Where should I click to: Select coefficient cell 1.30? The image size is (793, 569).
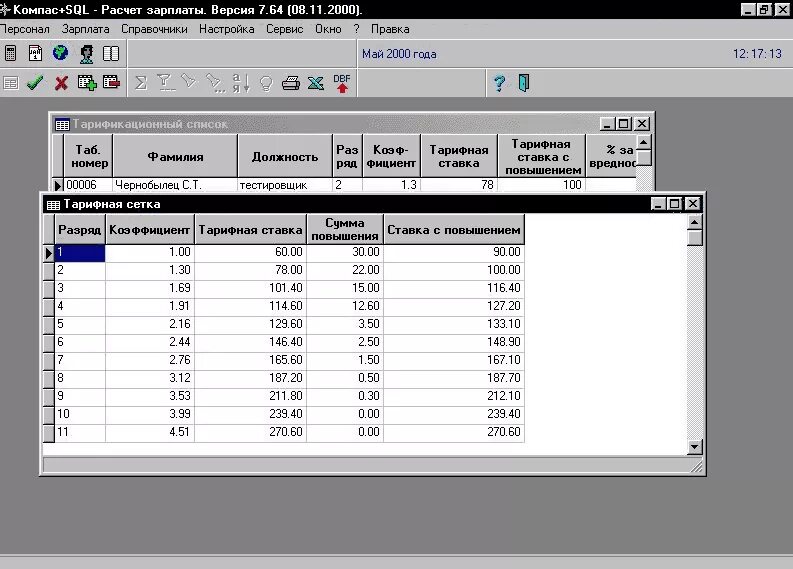tap(150, 270)
